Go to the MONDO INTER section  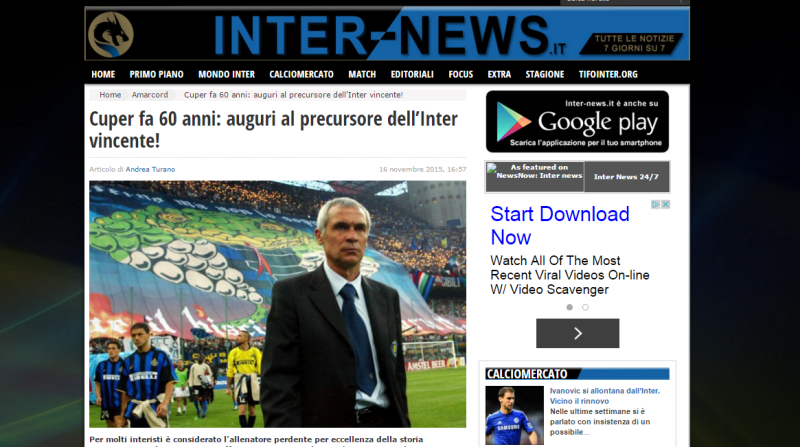coord(227,74)
